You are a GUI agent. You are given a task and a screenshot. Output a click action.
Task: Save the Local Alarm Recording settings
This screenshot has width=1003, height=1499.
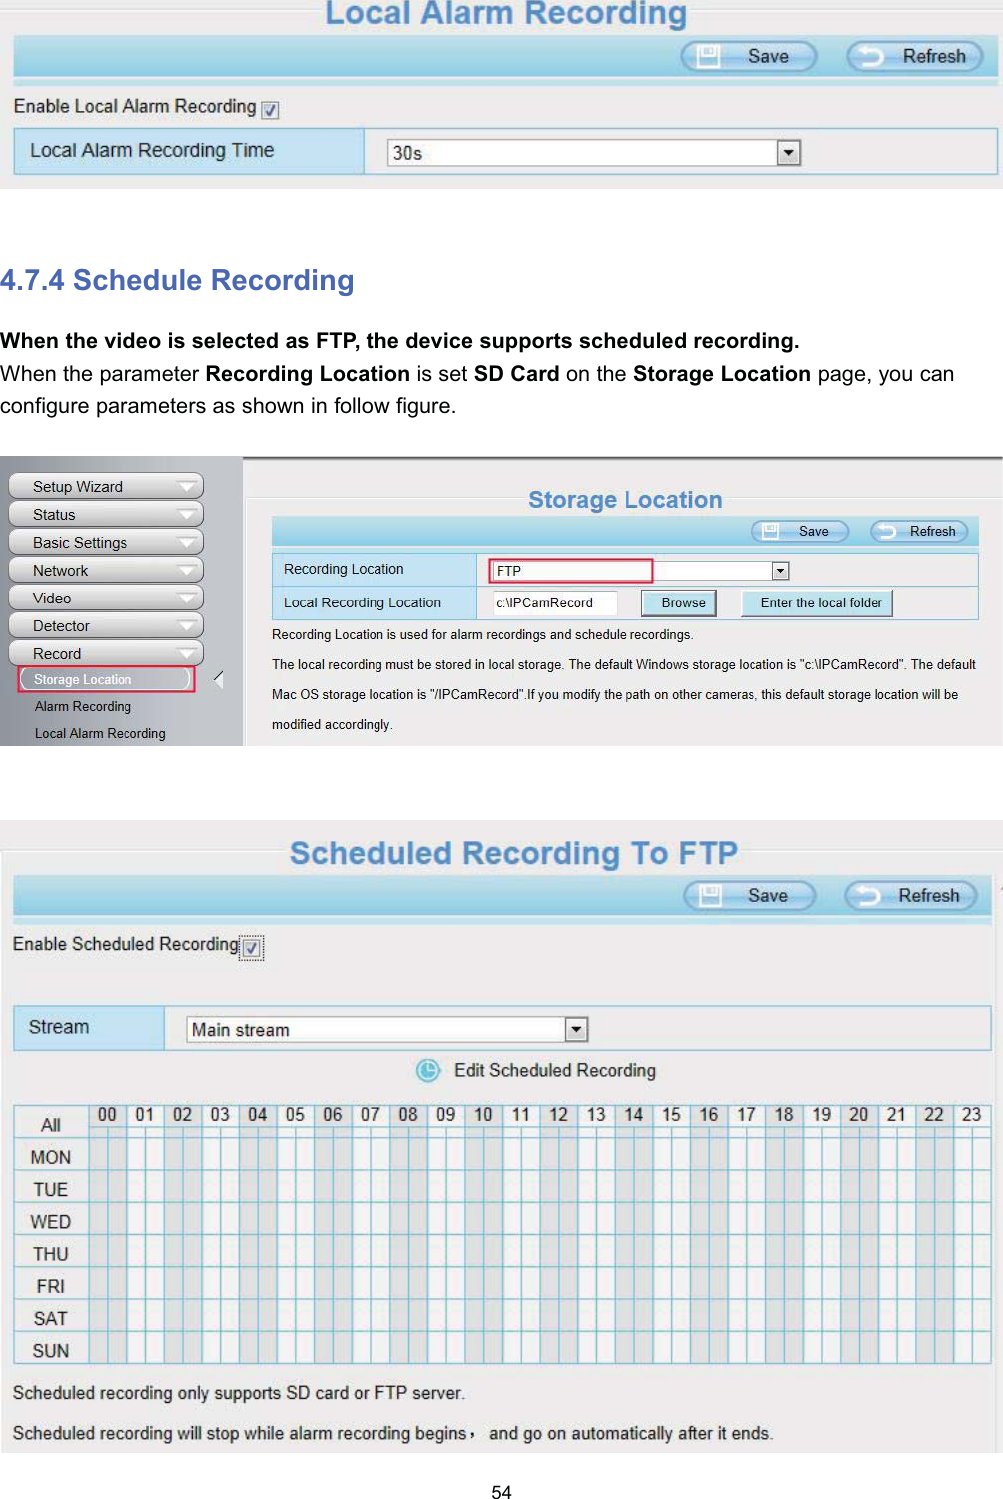[748, 56]
